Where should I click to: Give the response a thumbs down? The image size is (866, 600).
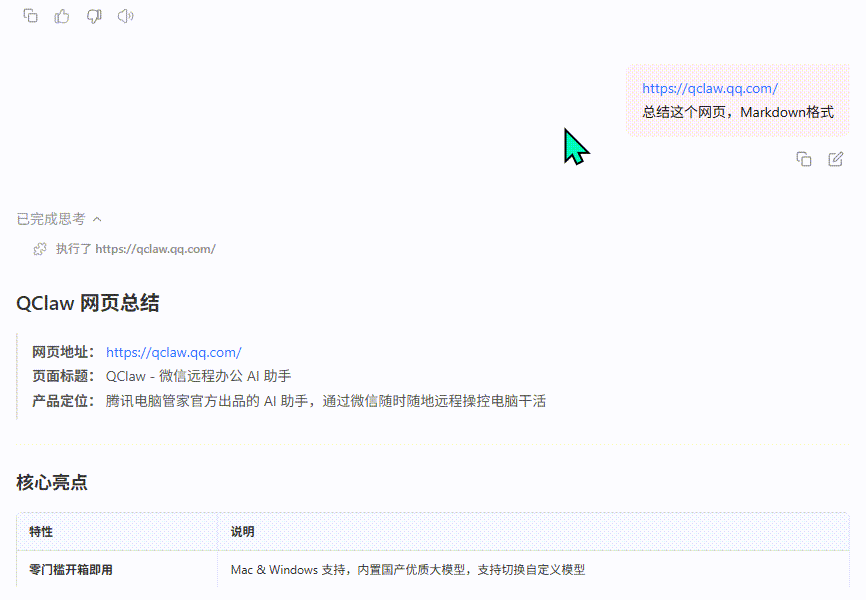tap(93, 15)
